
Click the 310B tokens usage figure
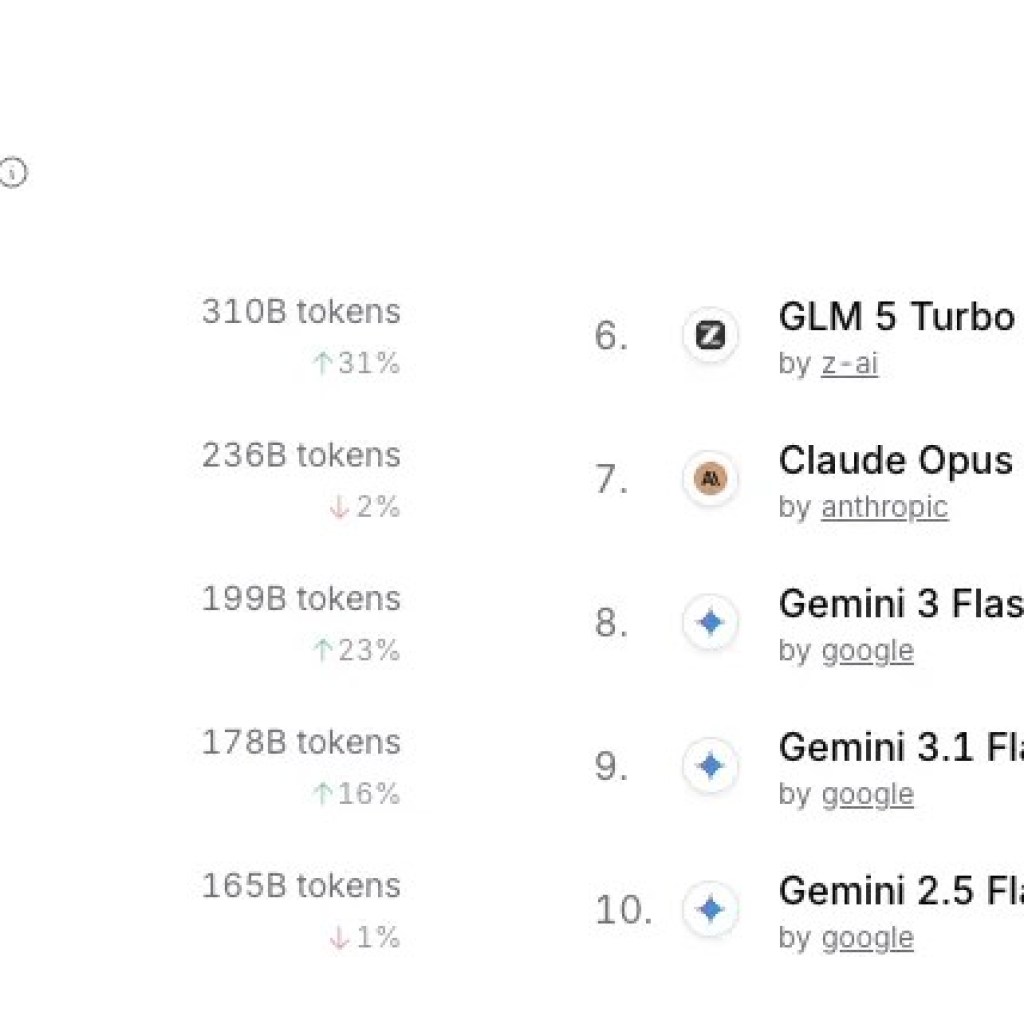click(x=301, y=312)
